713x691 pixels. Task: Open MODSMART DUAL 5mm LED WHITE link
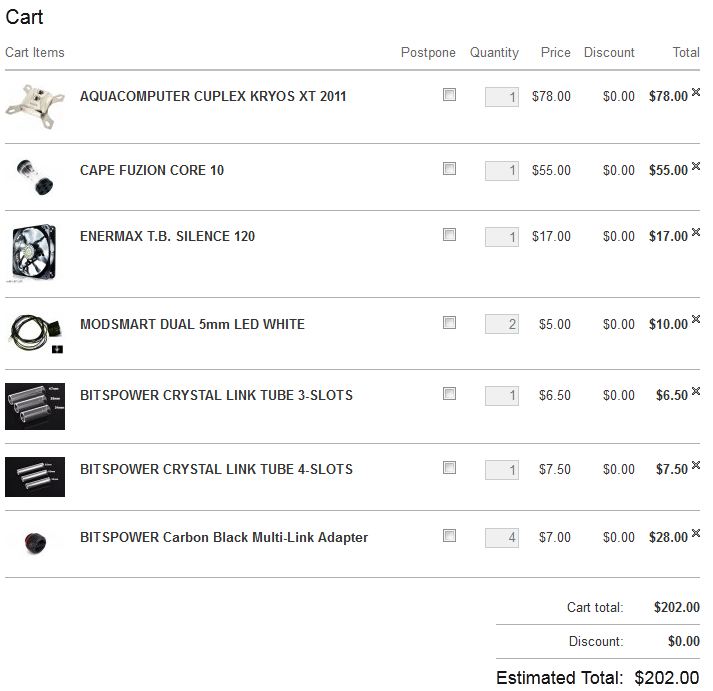192,324
